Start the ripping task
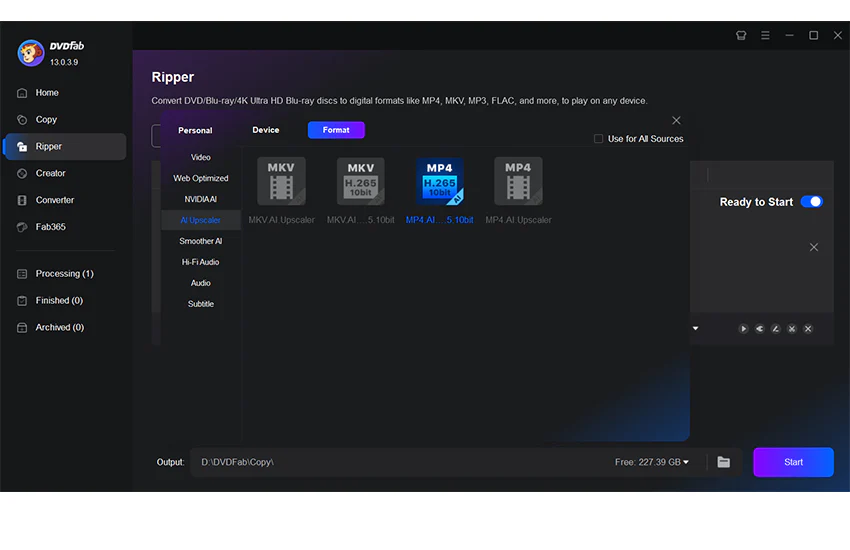This screenshot has height=550, width=850. pyautogui.click(x=793, y=462)
